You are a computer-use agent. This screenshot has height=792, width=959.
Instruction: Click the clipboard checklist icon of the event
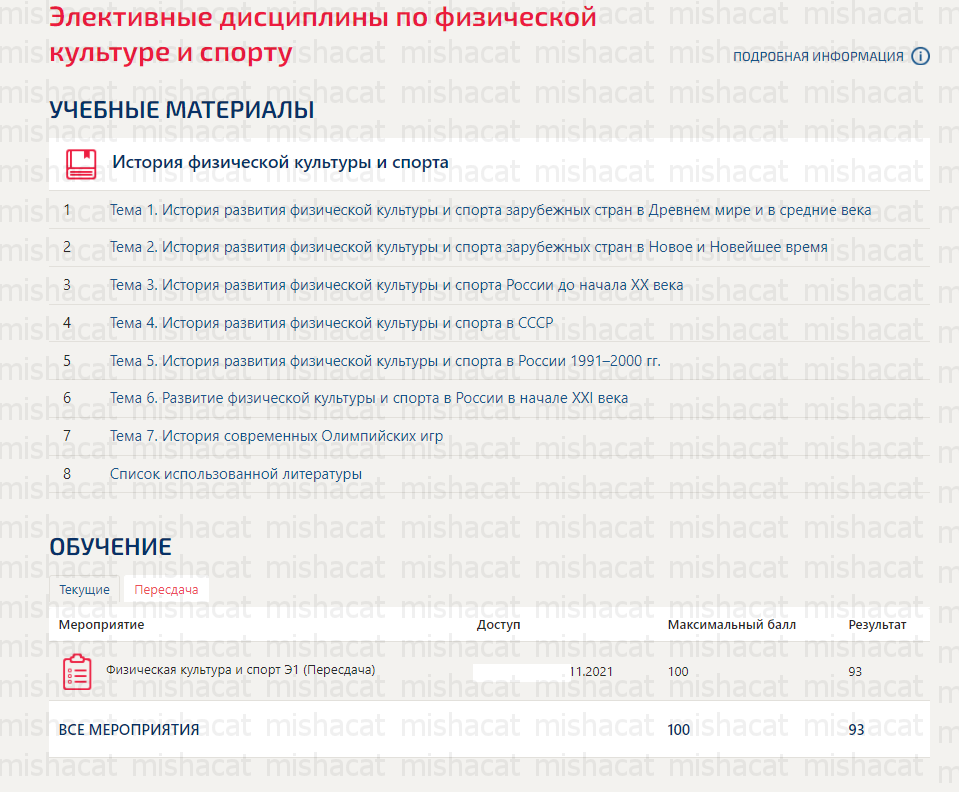tap(78, 672)
